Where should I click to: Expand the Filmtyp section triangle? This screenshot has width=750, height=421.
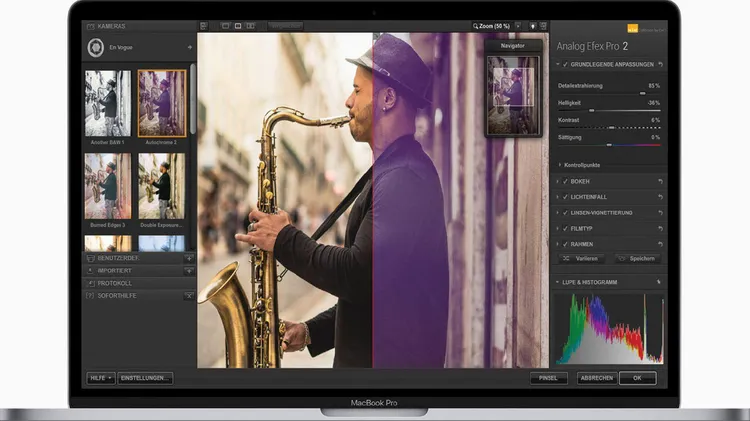tap(558, 229)
